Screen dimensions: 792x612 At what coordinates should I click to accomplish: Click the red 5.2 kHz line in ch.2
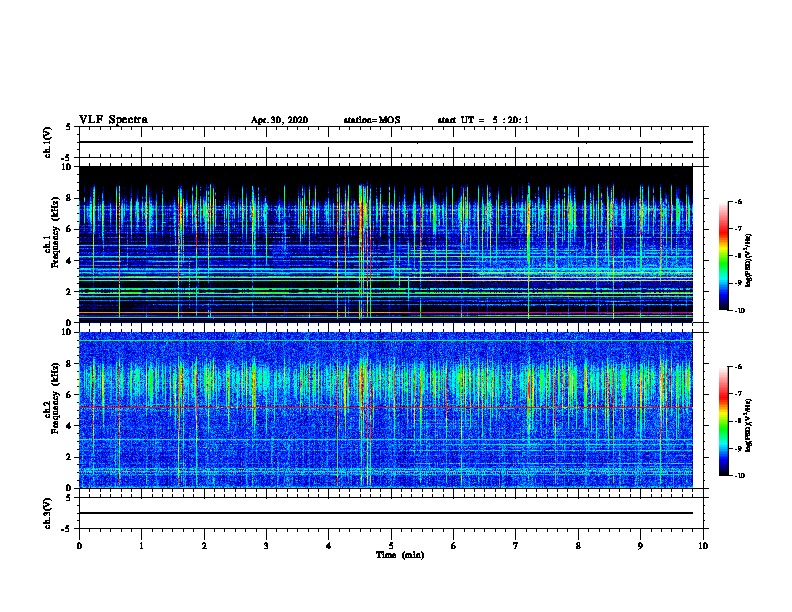pyautogui.click(x=385, y=407)
